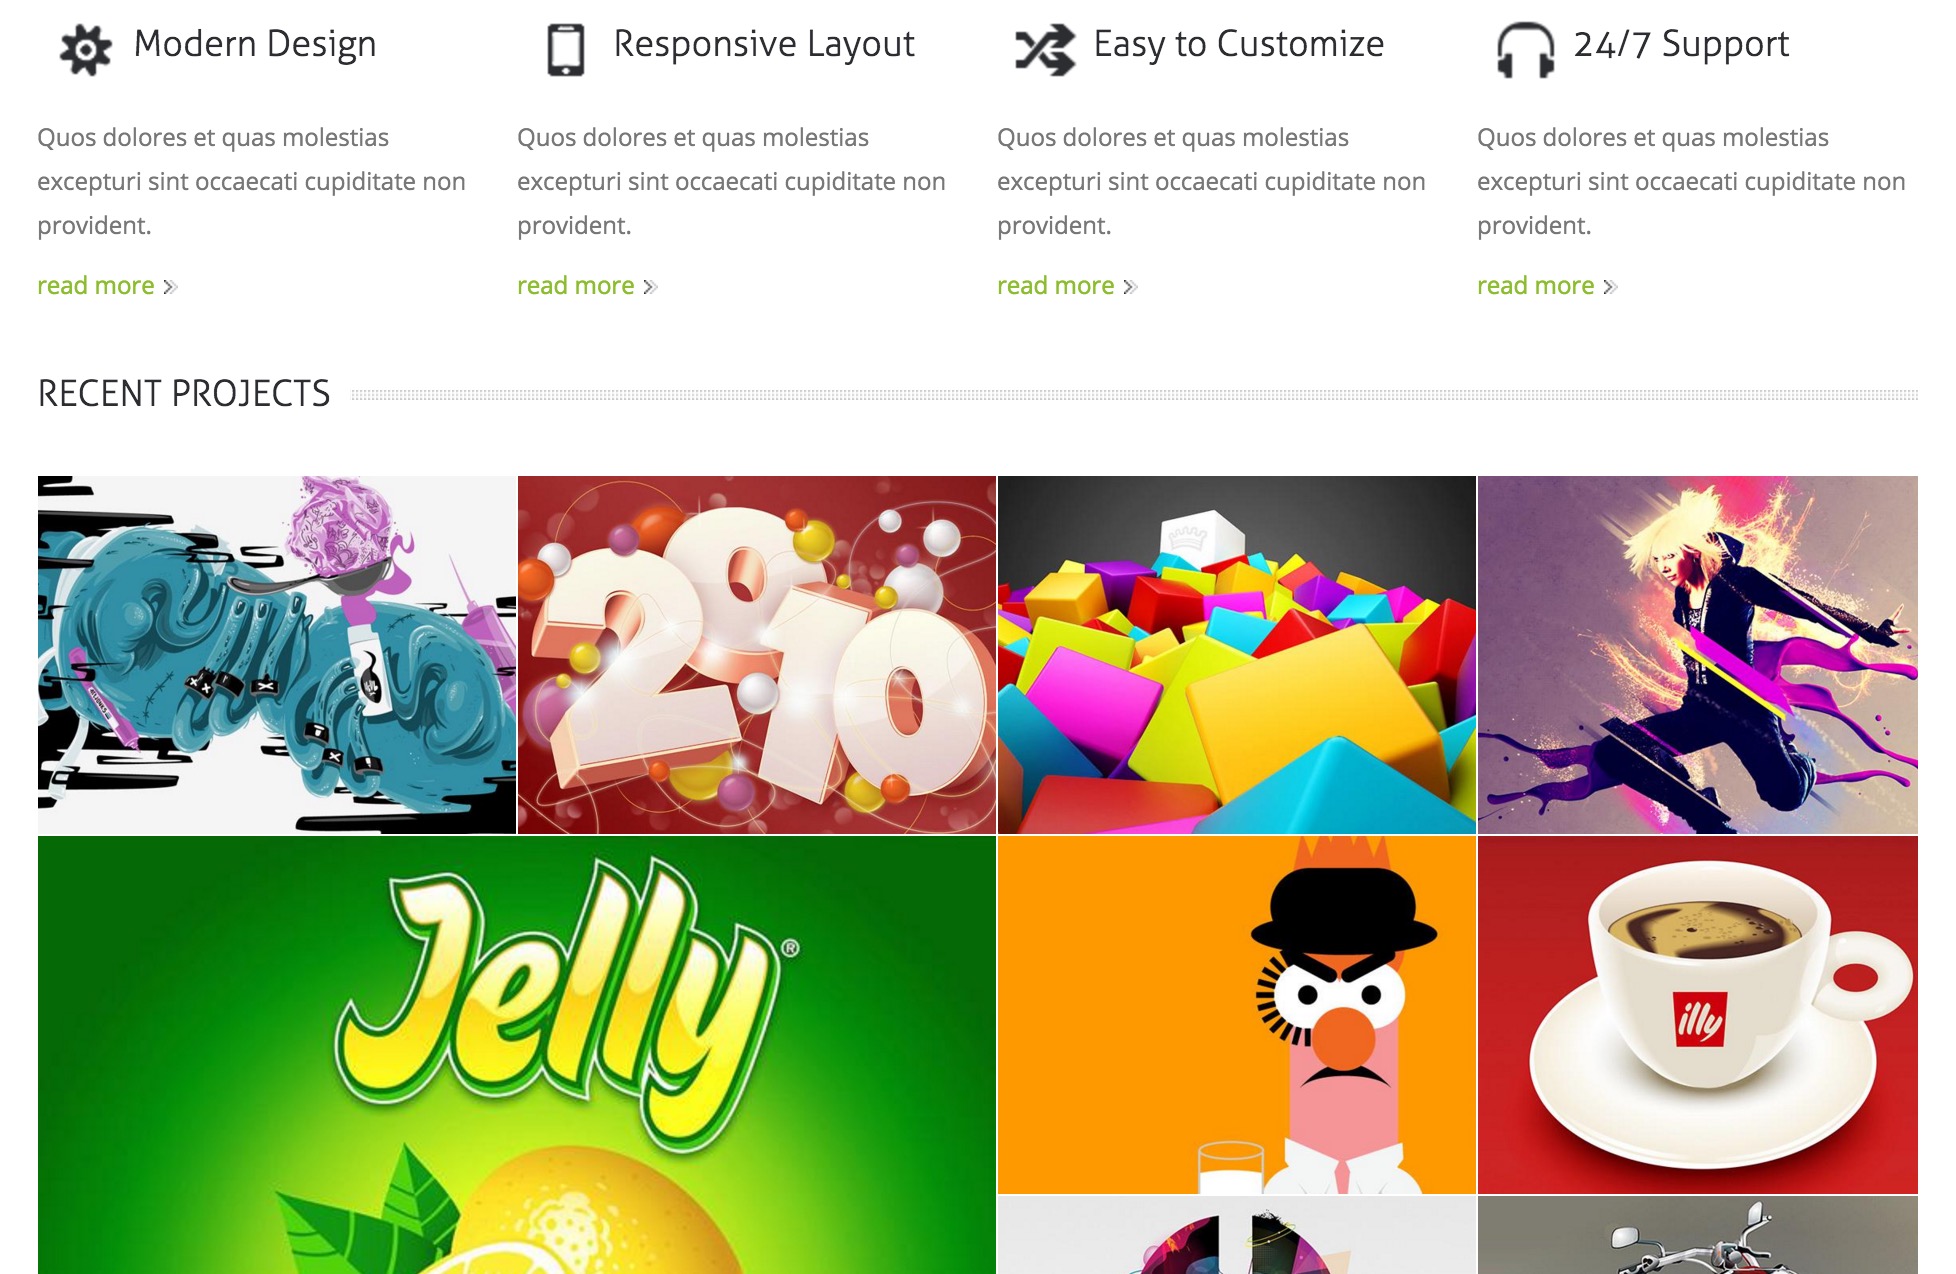Image resolution: width=1956 pixels, height=1274 pixels.
Task: Open the orange Beaker bowler hat thumbnail
Action: (1237, 1015)
